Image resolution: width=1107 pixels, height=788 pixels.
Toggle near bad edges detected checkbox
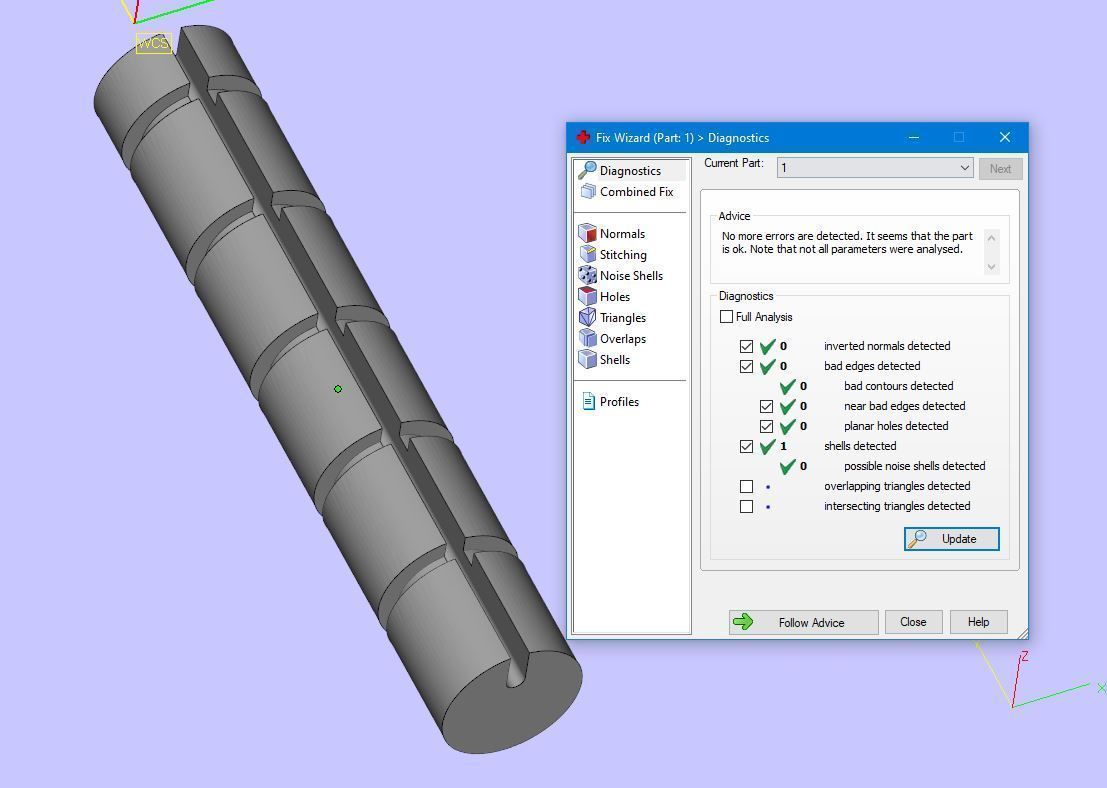(x=766, y=406)
